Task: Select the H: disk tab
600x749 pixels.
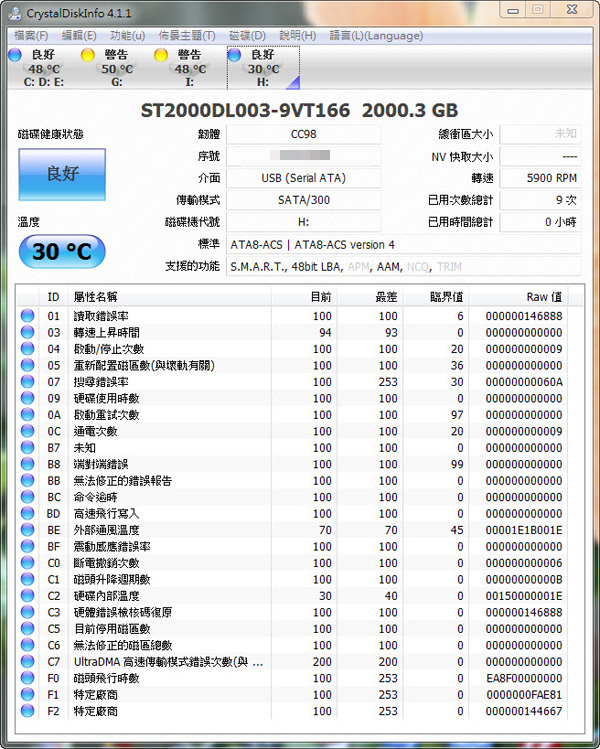Action: click(263, 68)
